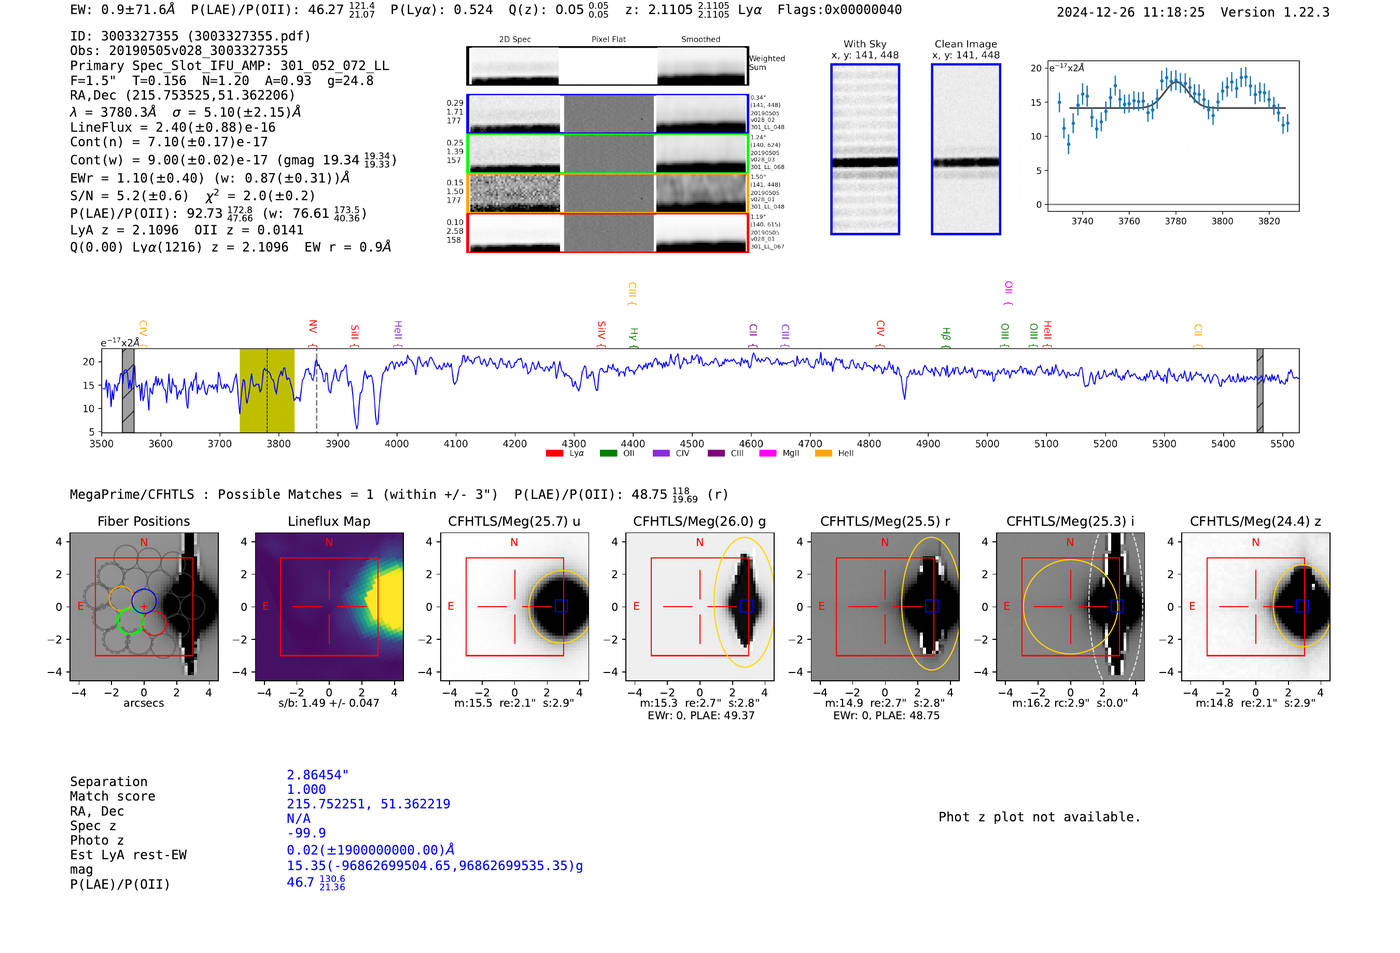This screenshot has height=953, width=1400.
Task: Click the SiII line marker label
Action: (355, 333)
